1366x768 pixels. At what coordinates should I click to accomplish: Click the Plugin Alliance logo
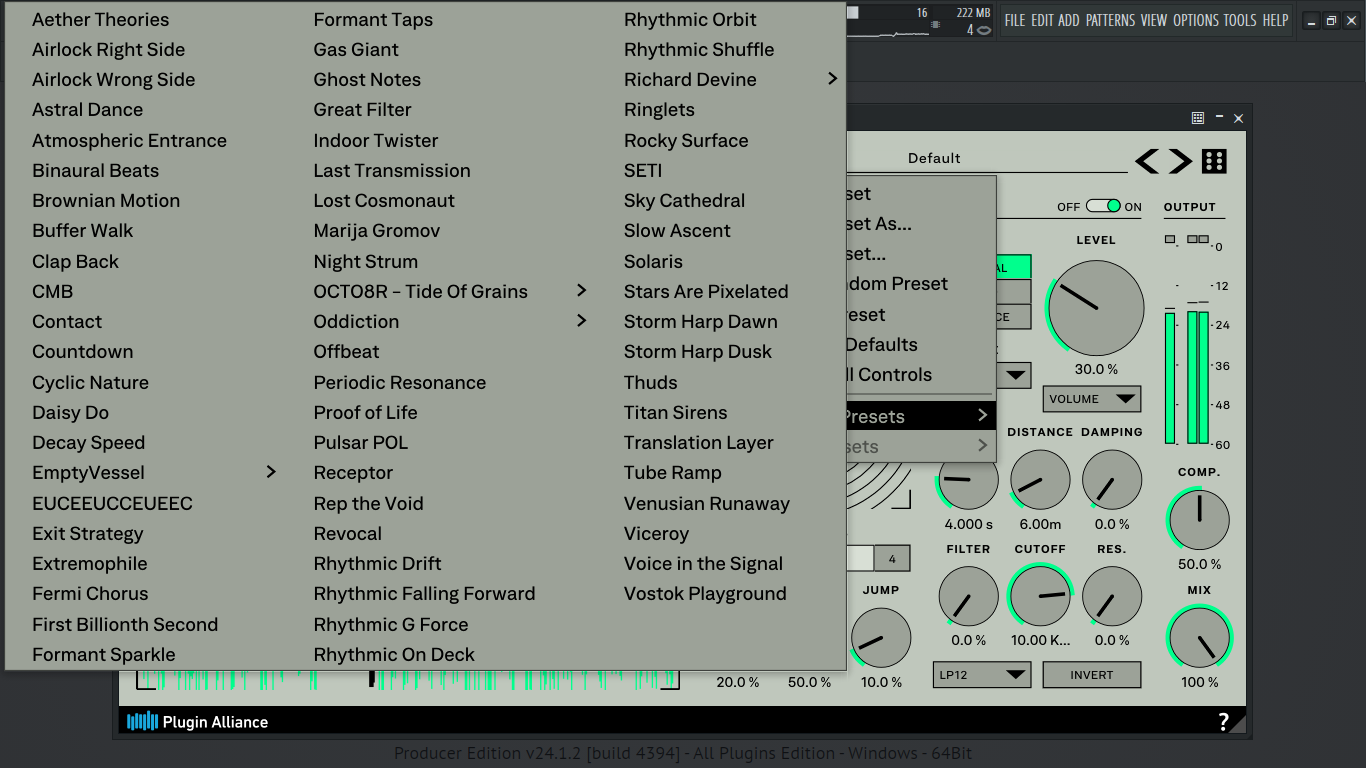pyautogui.click(x=198, y=722)
